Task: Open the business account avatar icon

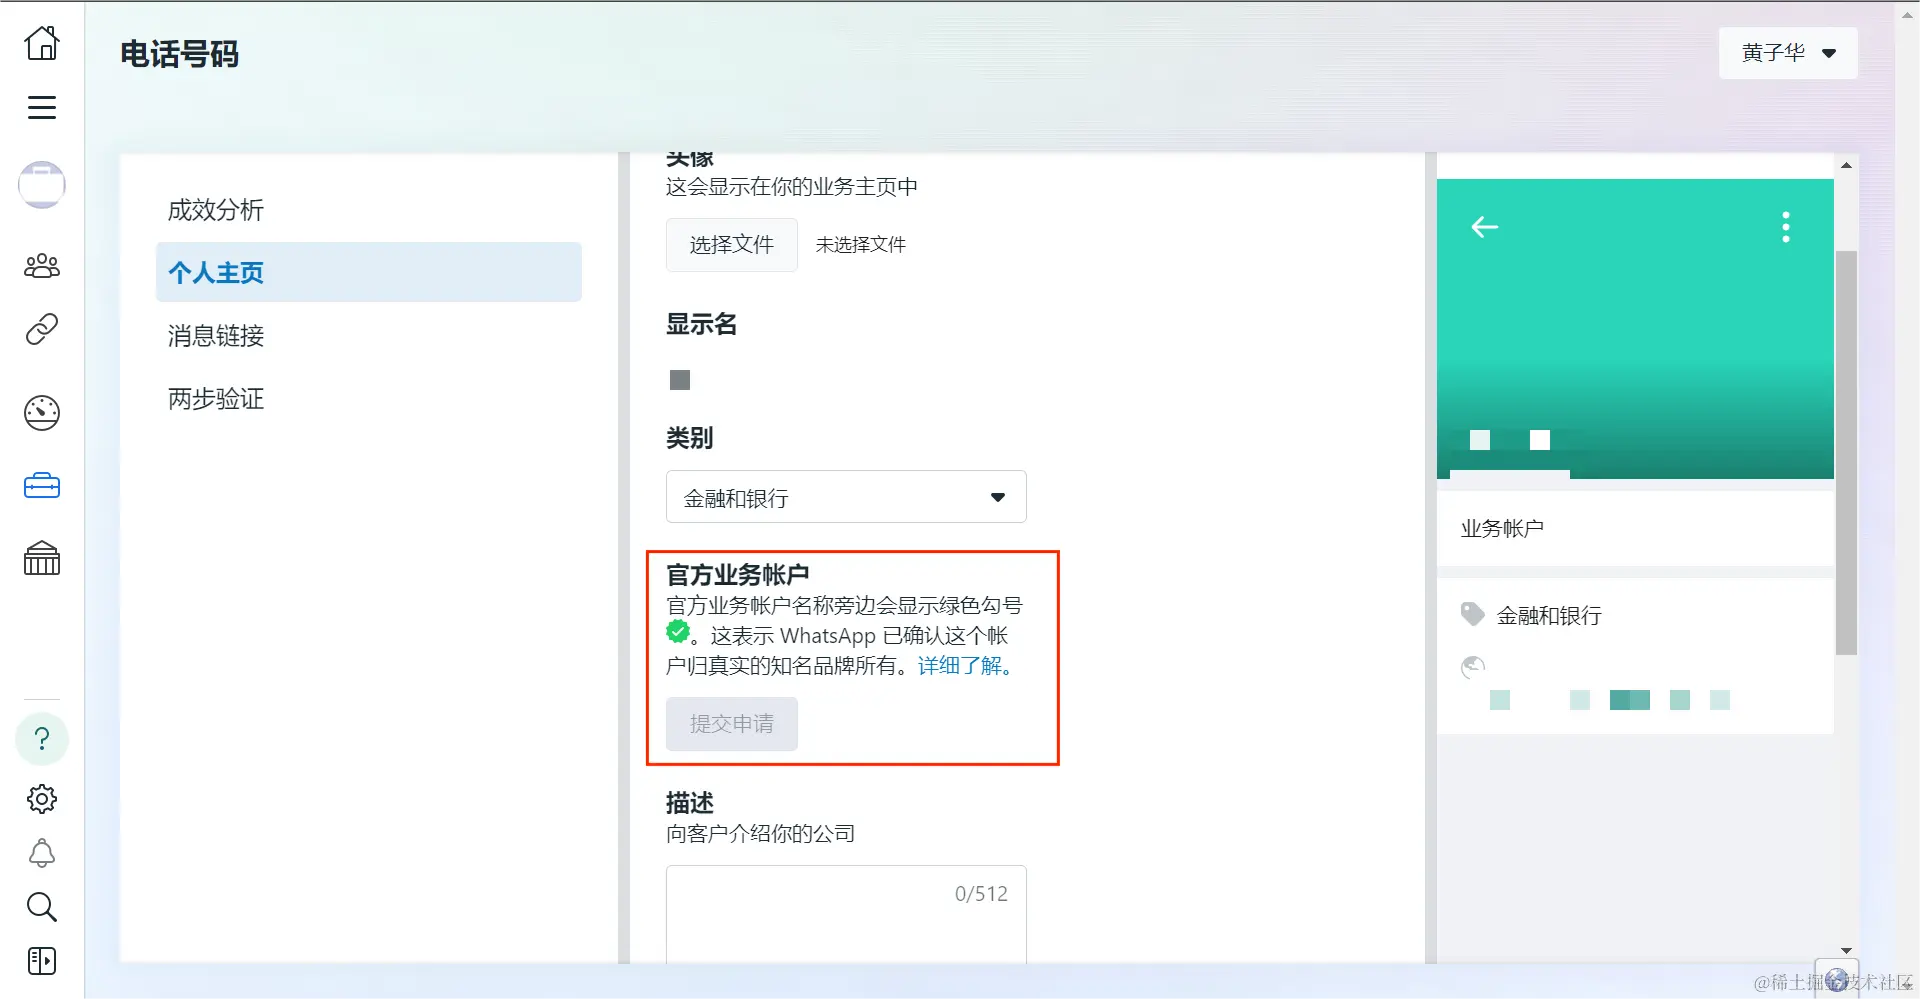Action: 42,185
